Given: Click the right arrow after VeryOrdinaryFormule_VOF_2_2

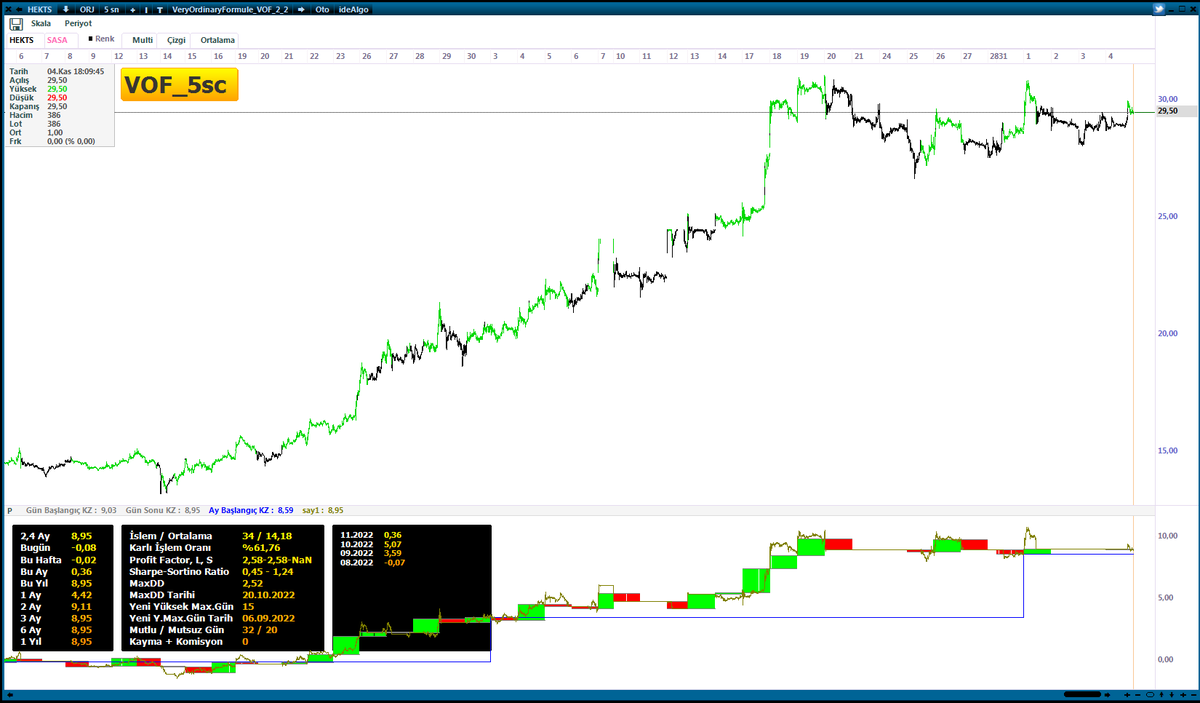Looking at the screenshot, I should pyautogui.click(x=301, y=9).
